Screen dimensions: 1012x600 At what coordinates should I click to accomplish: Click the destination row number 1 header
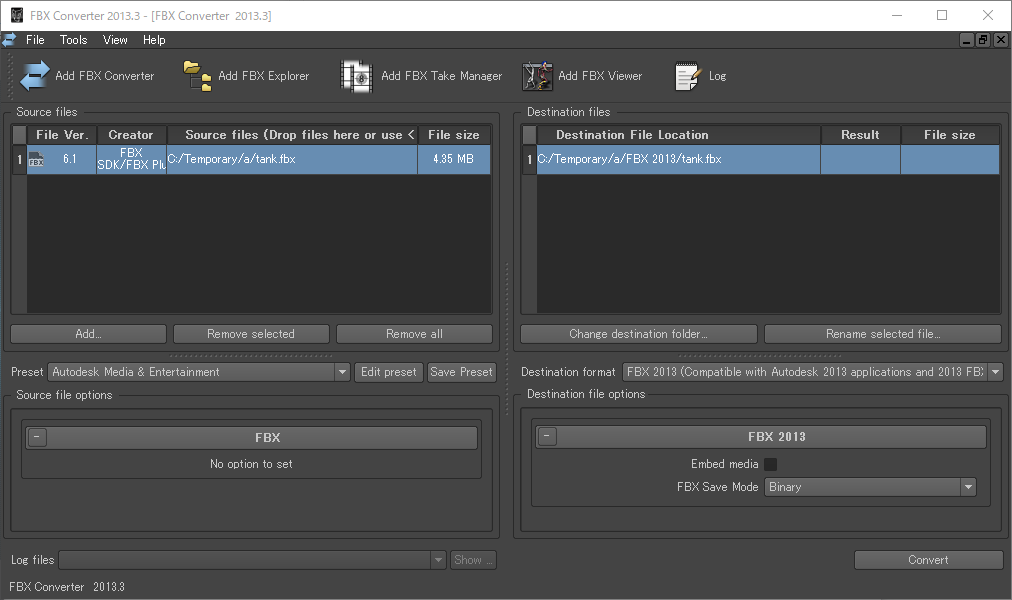530,159
